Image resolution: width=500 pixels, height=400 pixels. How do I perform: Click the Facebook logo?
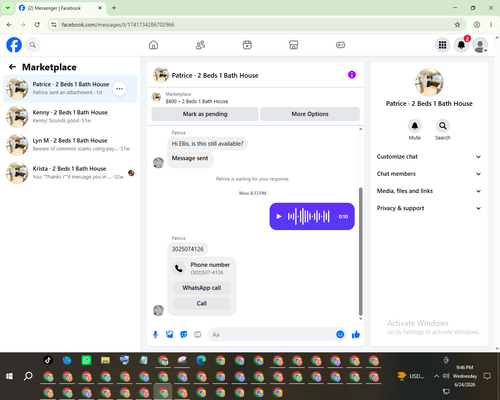[14, 45]
